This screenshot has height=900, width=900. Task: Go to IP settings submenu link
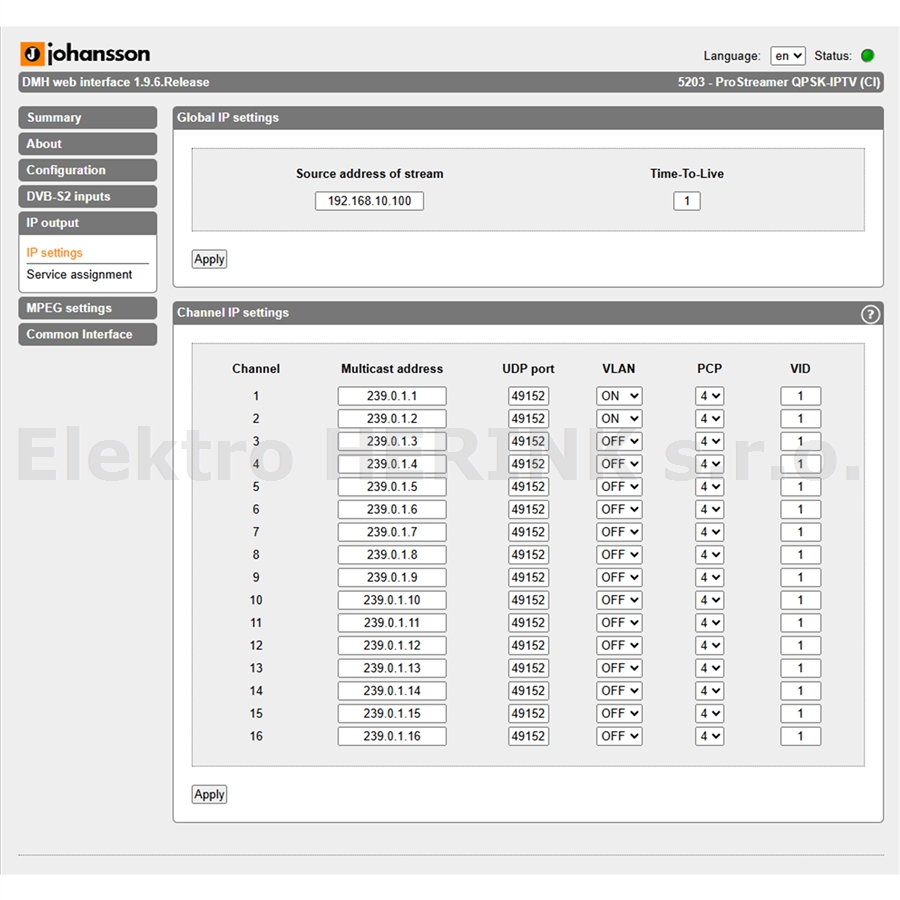55,253
